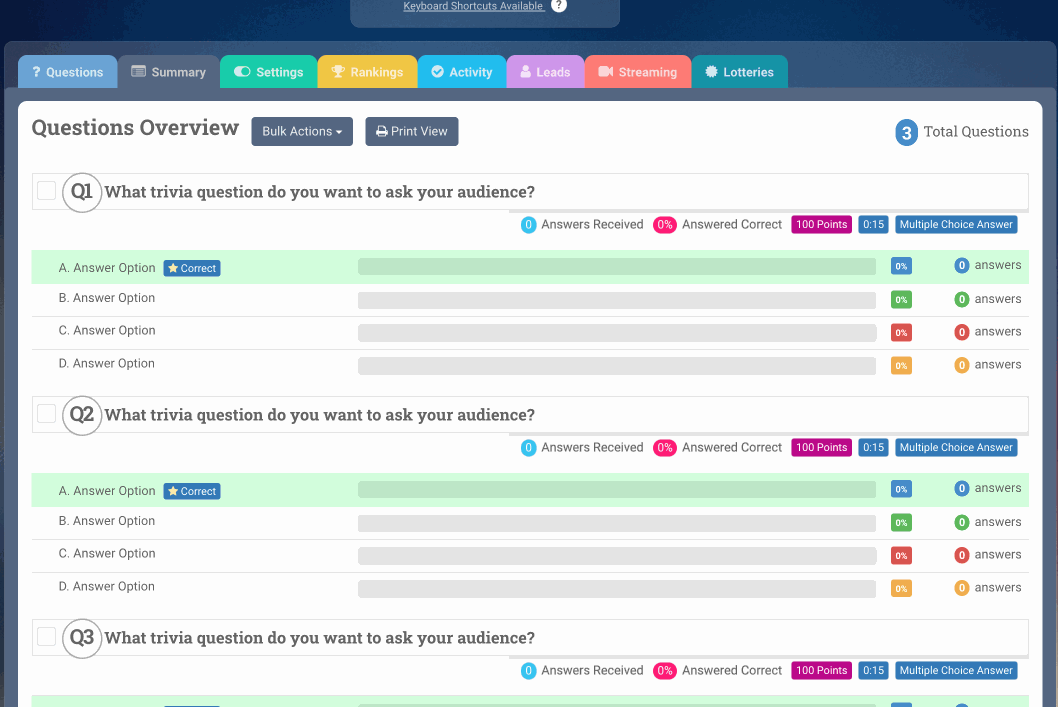Screen dimensions: 1058x707
Task: Select Q2 C. Answer Option text
Action: tap(107, 553)
